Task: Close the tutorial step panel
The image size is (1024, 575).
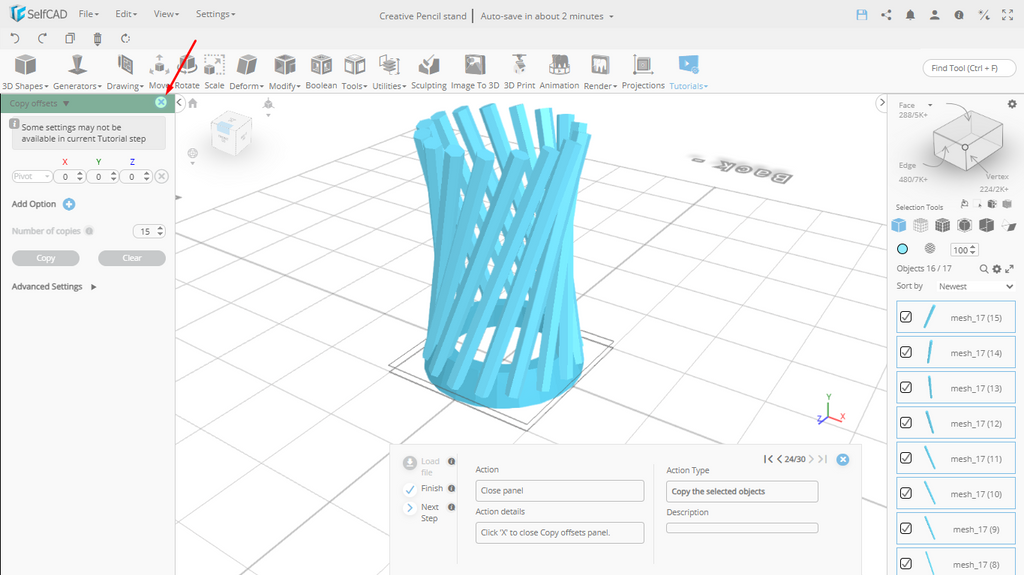Action: coord(843,459)
